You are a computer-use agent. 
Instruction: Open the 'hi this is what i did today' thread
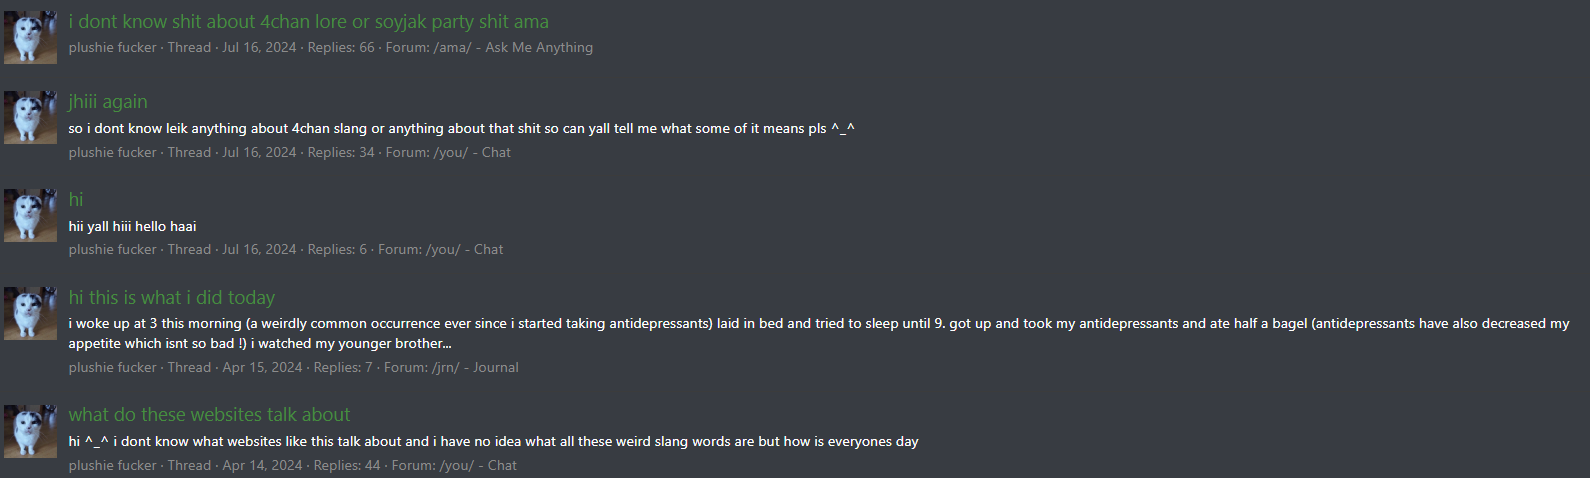172,298
